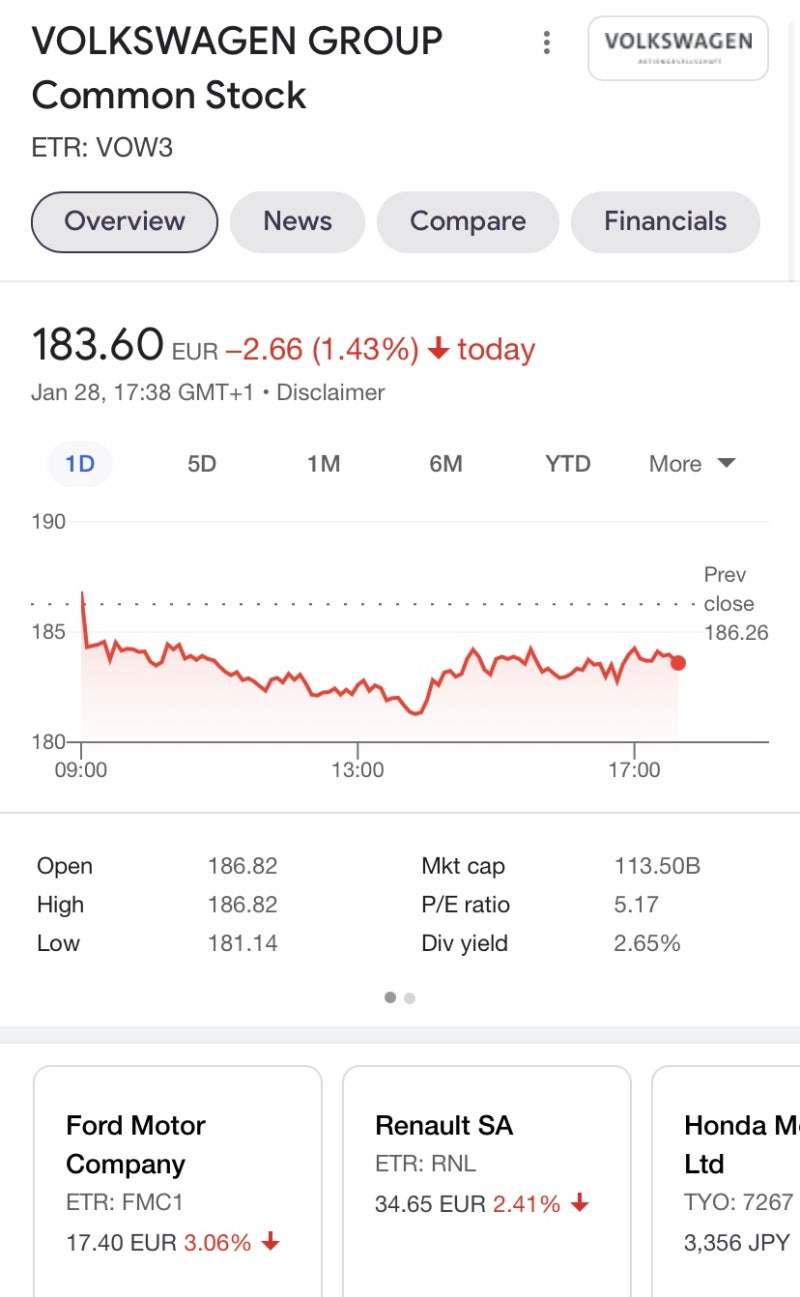Screen dimensions: 800x1297
Task: Go to second stats page dot
Action: point(410,998)
